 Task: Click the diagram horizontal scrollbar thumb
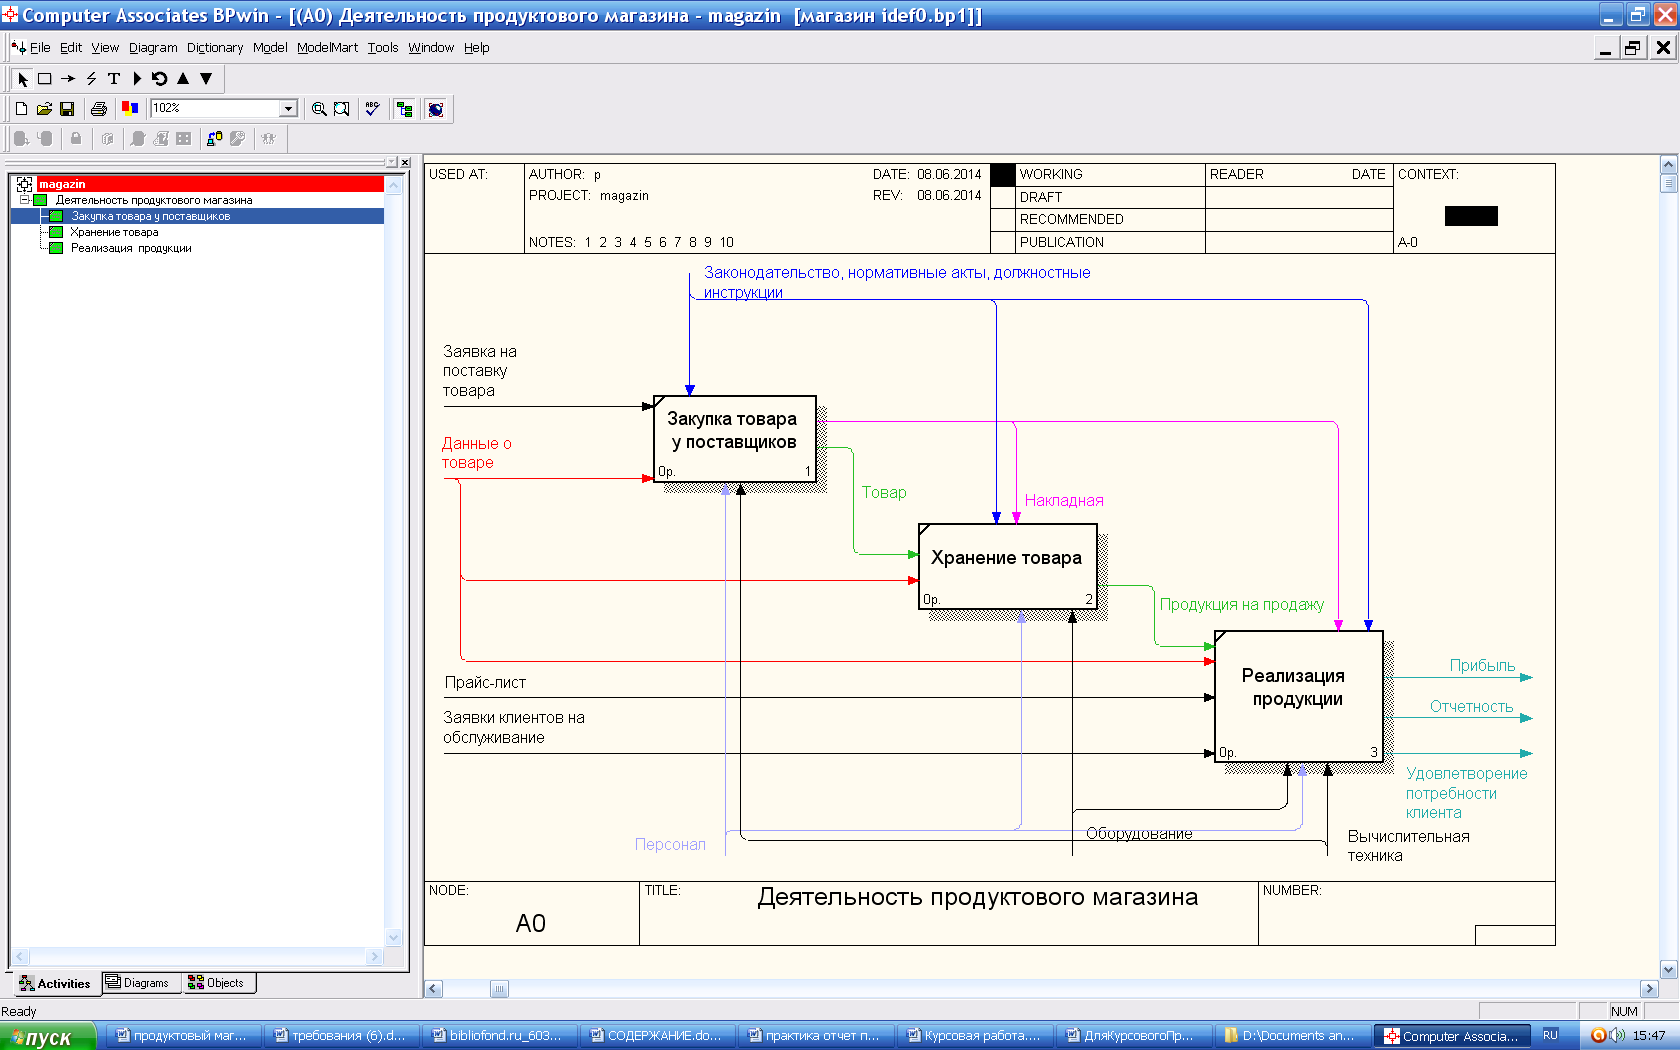[x=499, y=989]
